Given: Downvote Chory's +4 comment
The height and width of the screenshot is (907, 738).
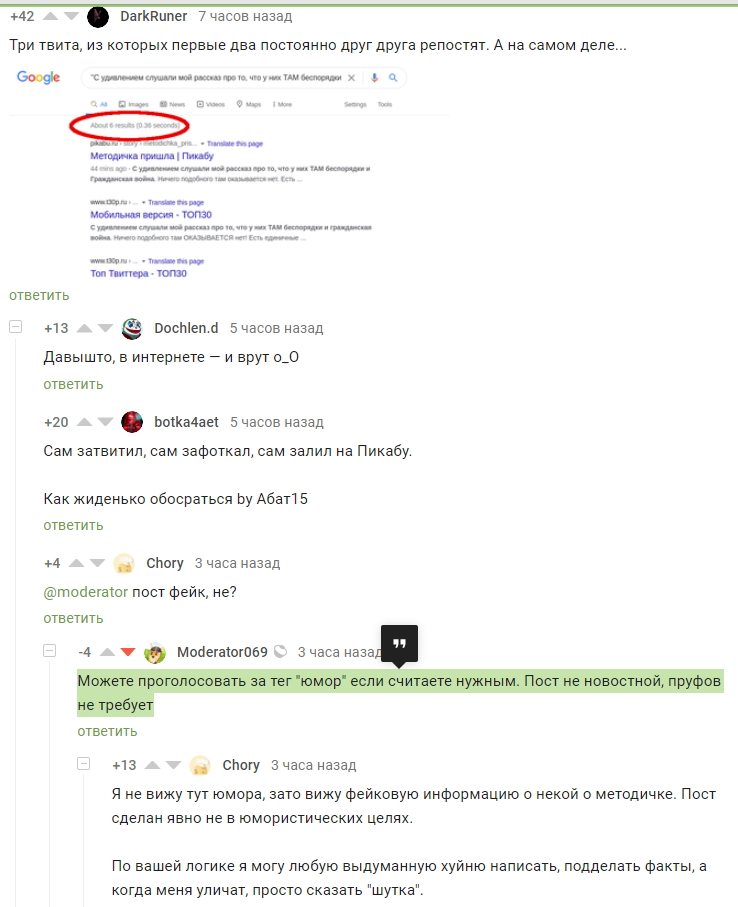Looking at the screenshot, I should coord(97,563).
